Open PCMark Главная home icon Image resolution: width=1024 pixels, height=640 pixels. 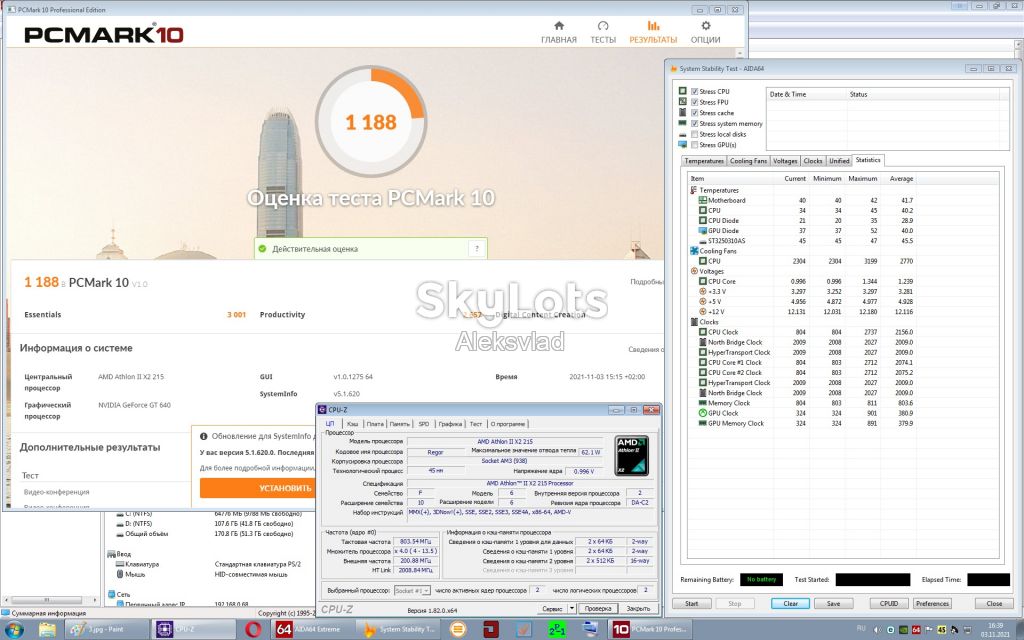[558, 26]
